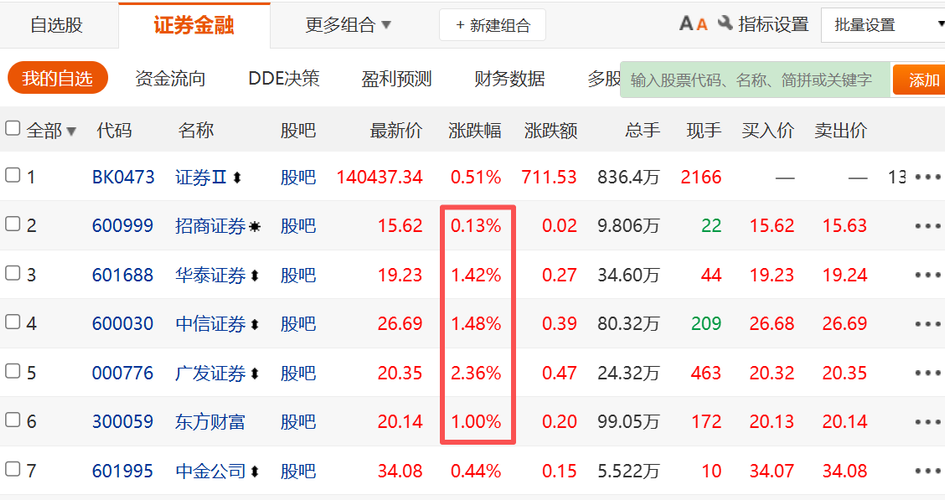Check the box for row 3 601688
The width and height of the screenshot is (945, 500).
pos(12,273)
